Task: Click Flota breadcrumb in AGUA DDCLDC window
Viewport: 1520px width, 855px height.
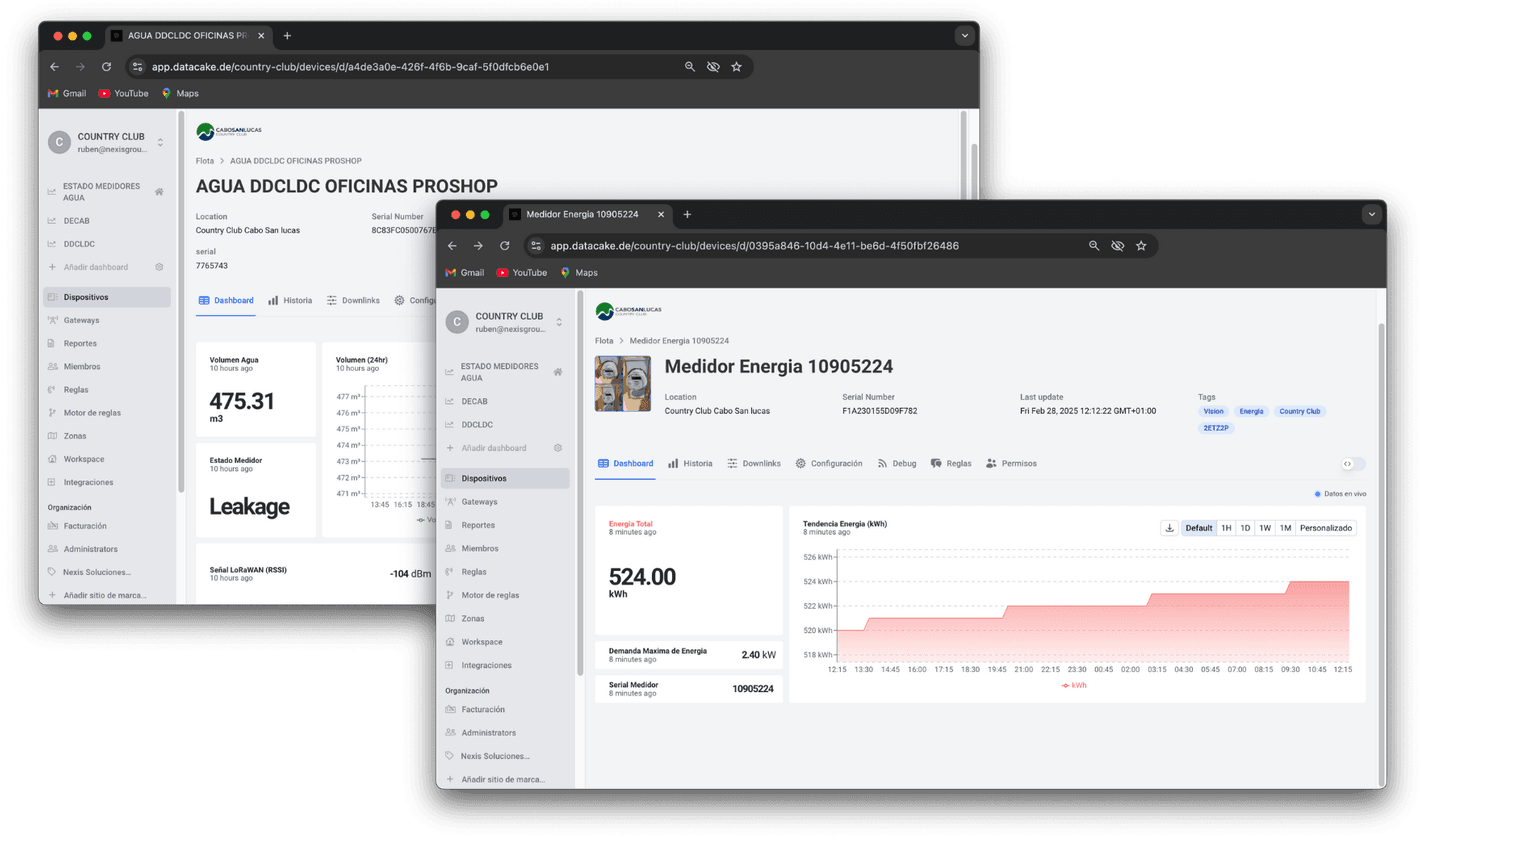Action: coord(205,161)
